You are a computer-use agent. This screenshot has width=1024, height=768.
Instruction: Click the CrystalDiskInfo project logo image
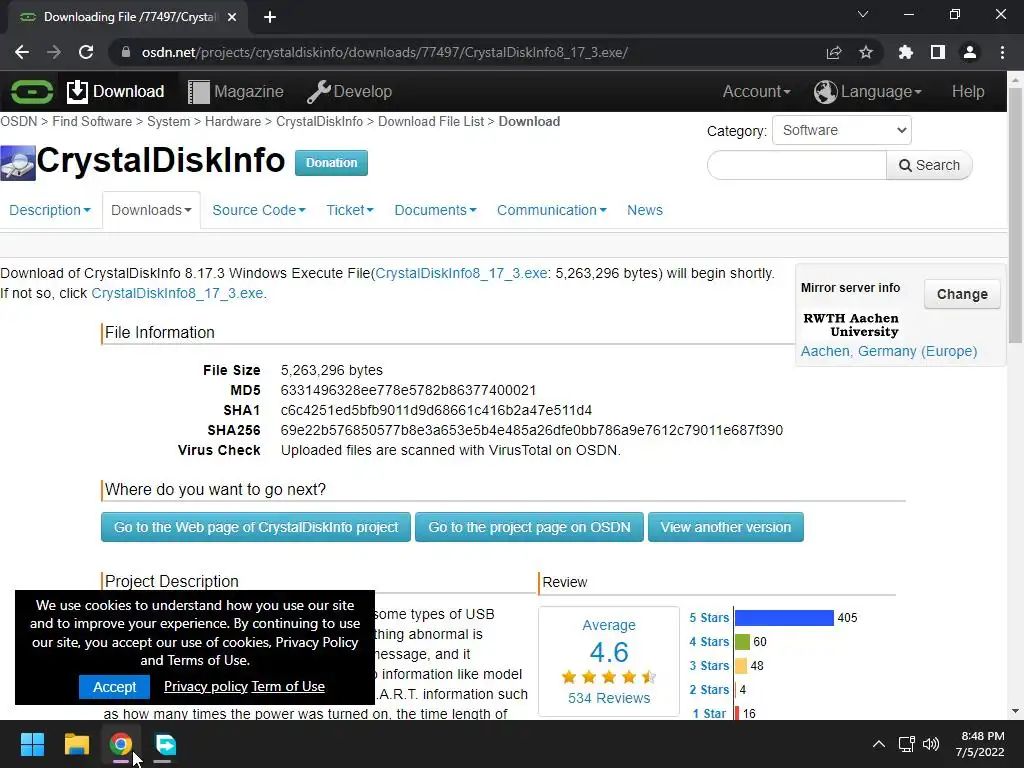tap(18, 162)
